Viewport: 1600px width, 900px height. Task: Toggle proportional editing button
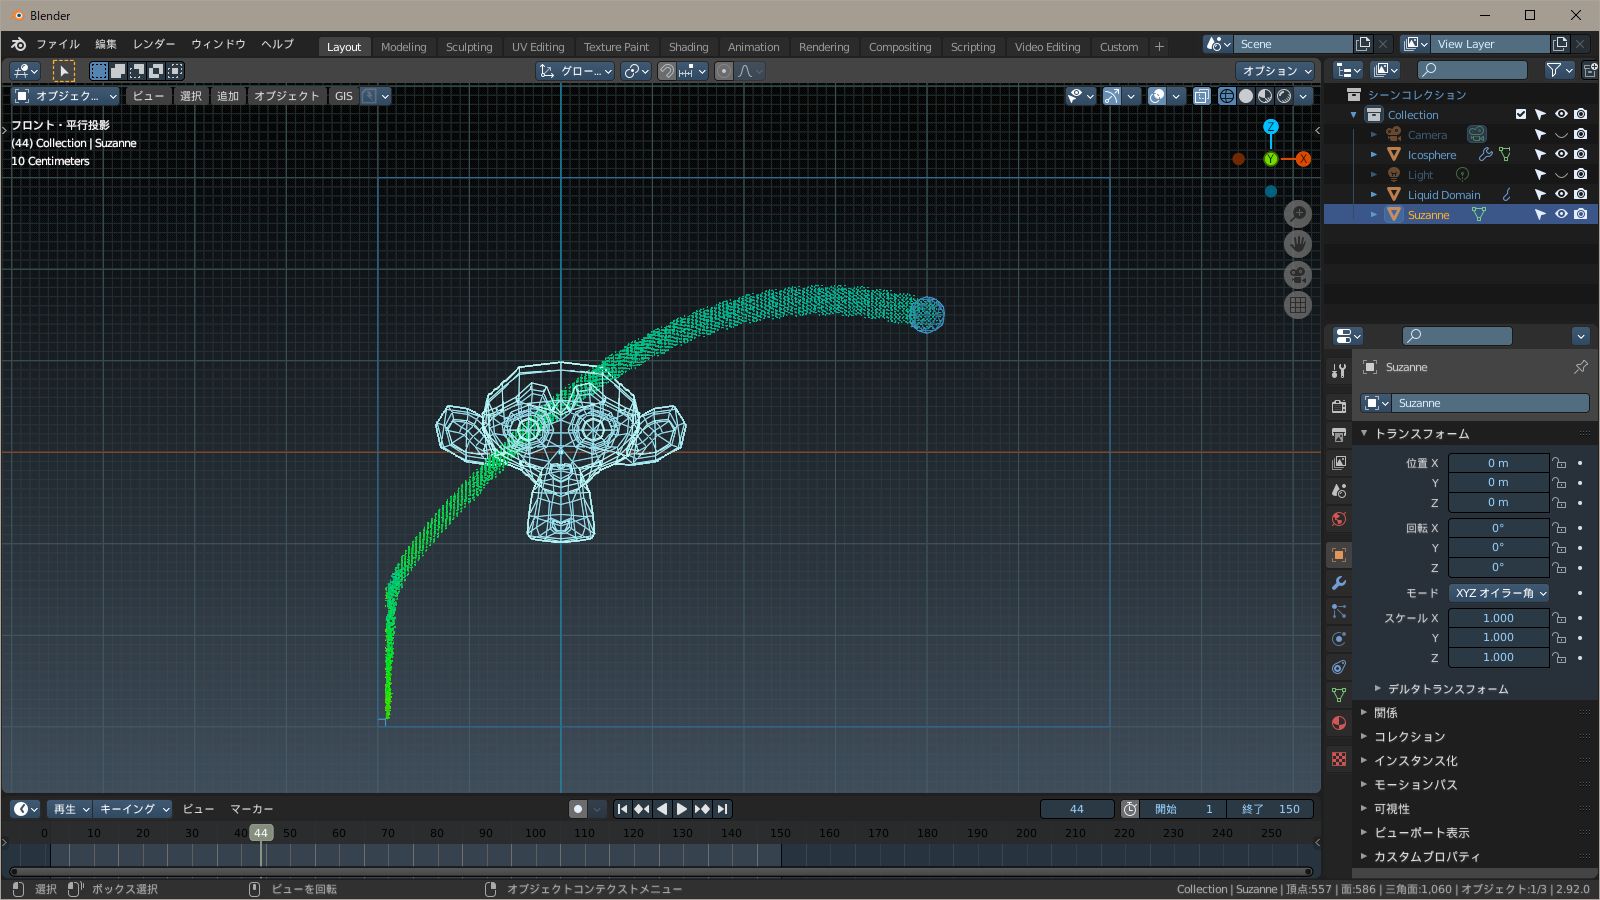coord(724,71)
